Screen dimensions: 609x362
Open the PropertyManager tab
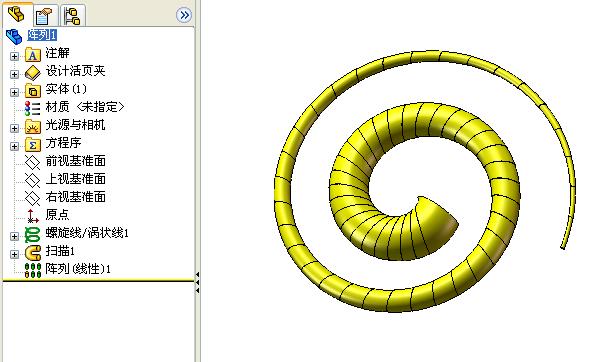[44, 16]
